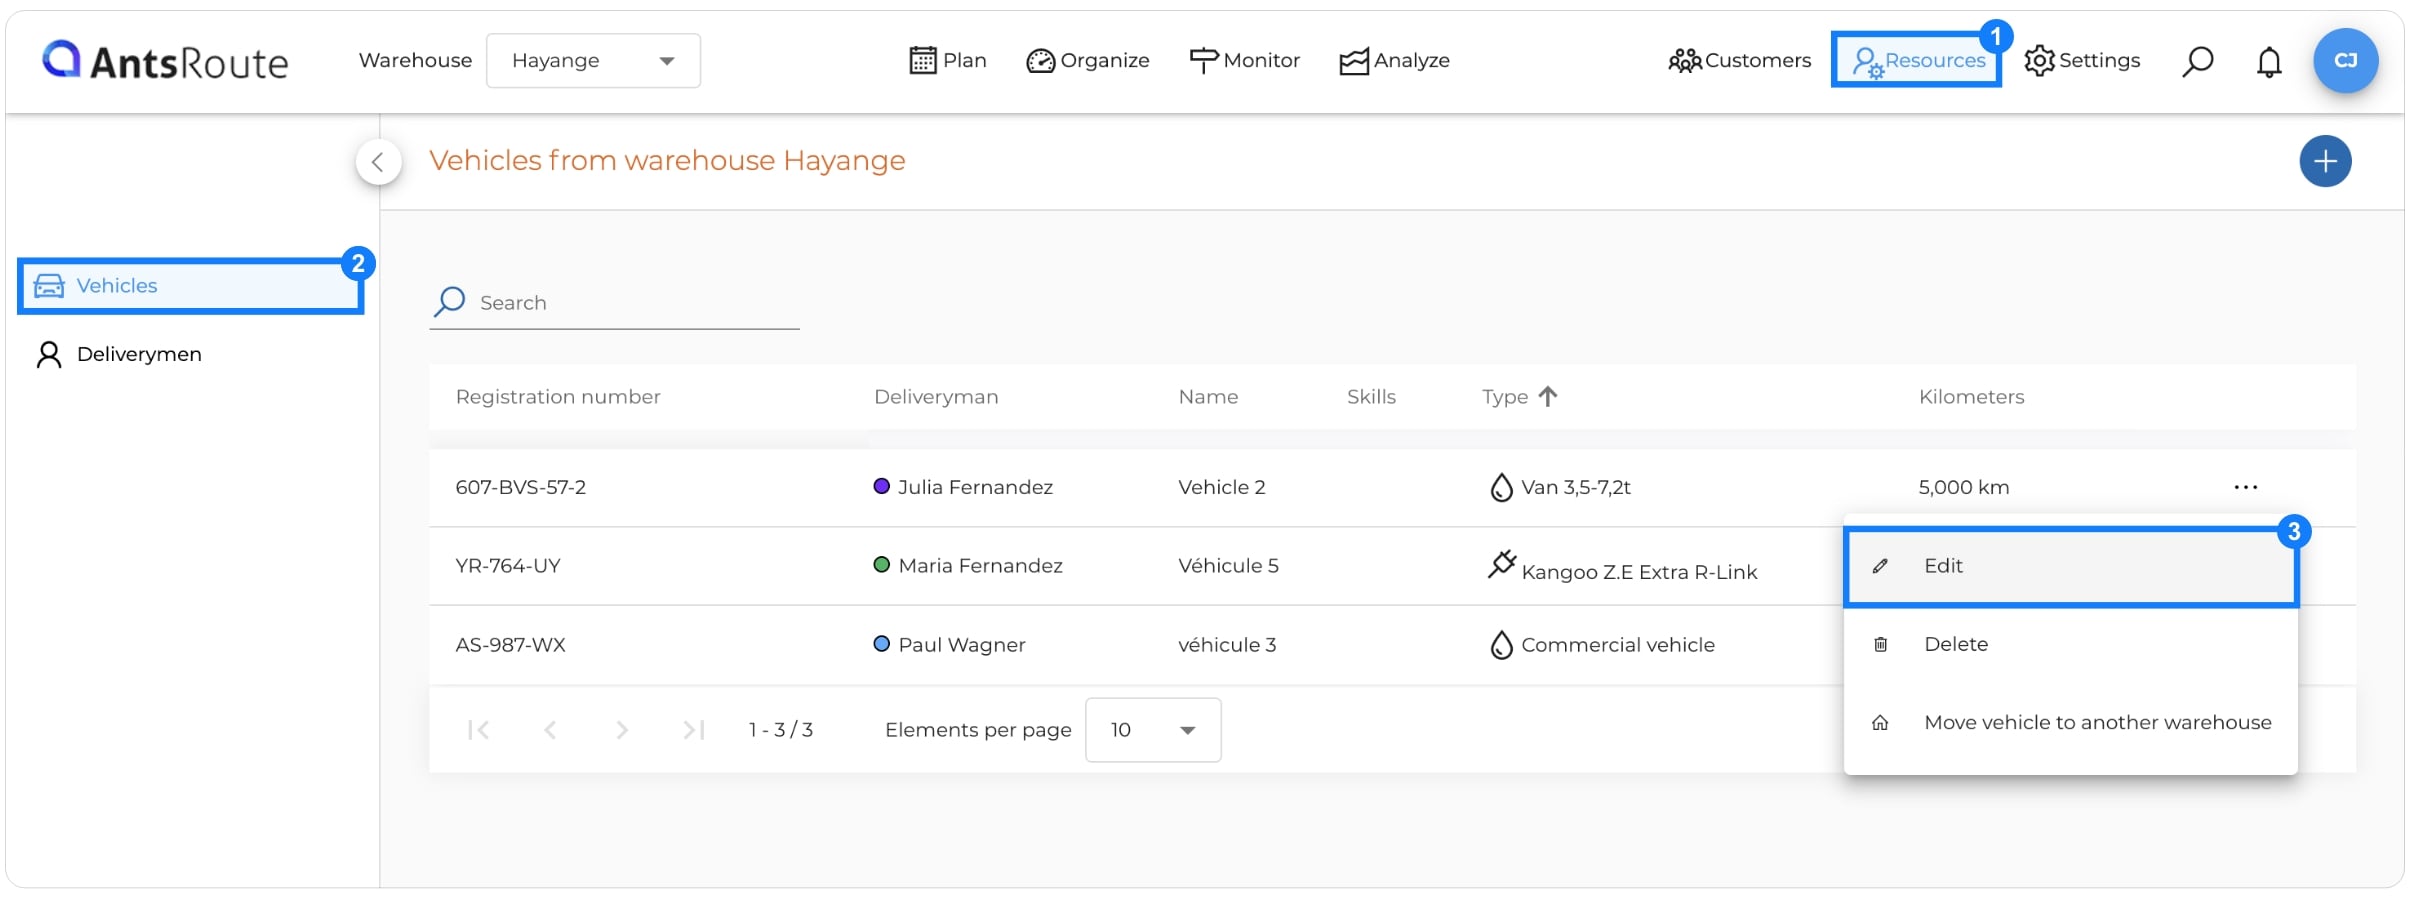The height and width of the screenshot is (898, 2410).
Task: Click Paul Wagner's blue color dot
Action: point(881,644)
